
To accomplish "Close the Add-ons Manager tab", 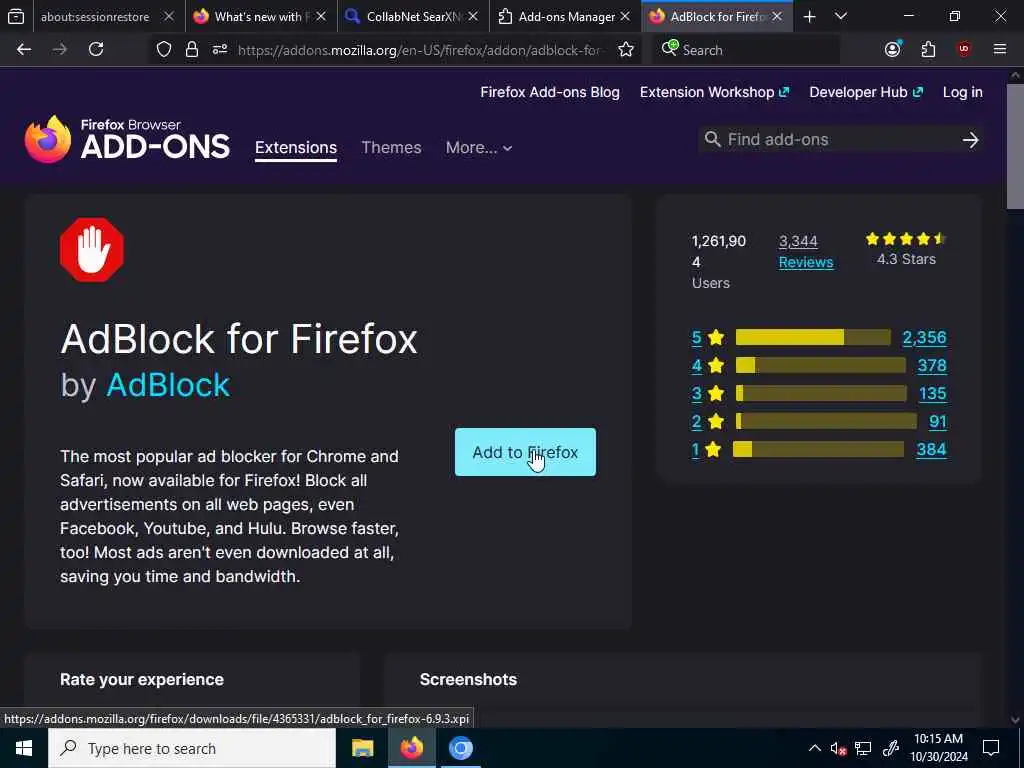I will coord(625,16).
